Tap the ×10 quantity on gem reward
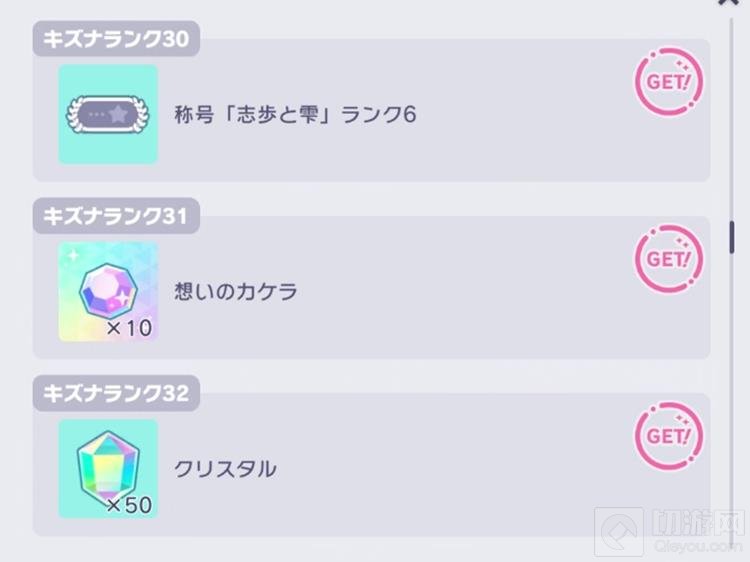The width and height of the screenshot is (750, 562). (130, 328)
